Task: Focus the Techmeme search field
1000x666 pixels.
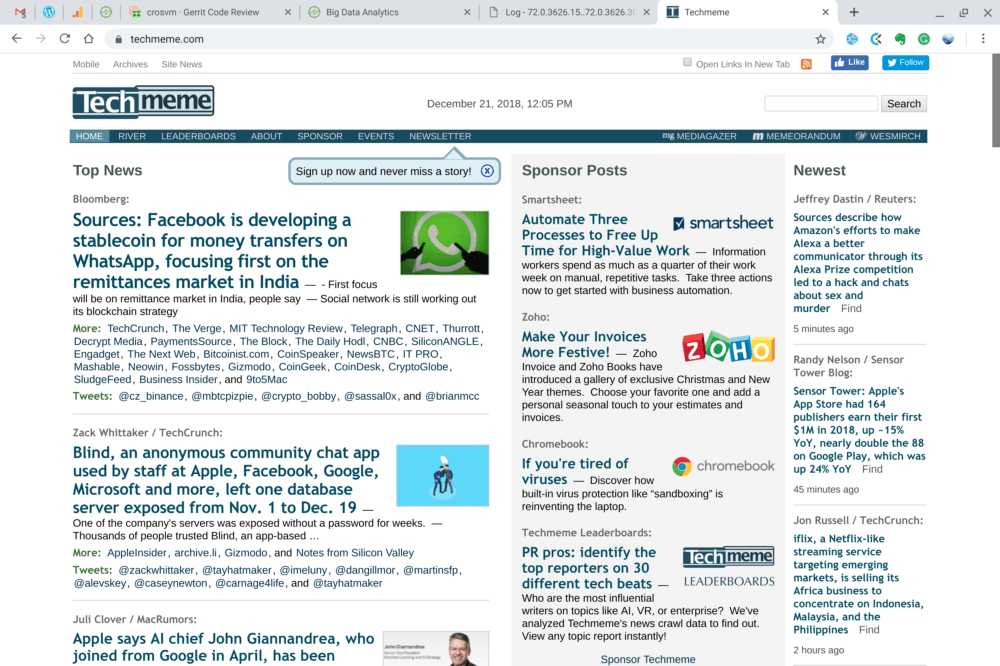Action: [x=821, y=104]
